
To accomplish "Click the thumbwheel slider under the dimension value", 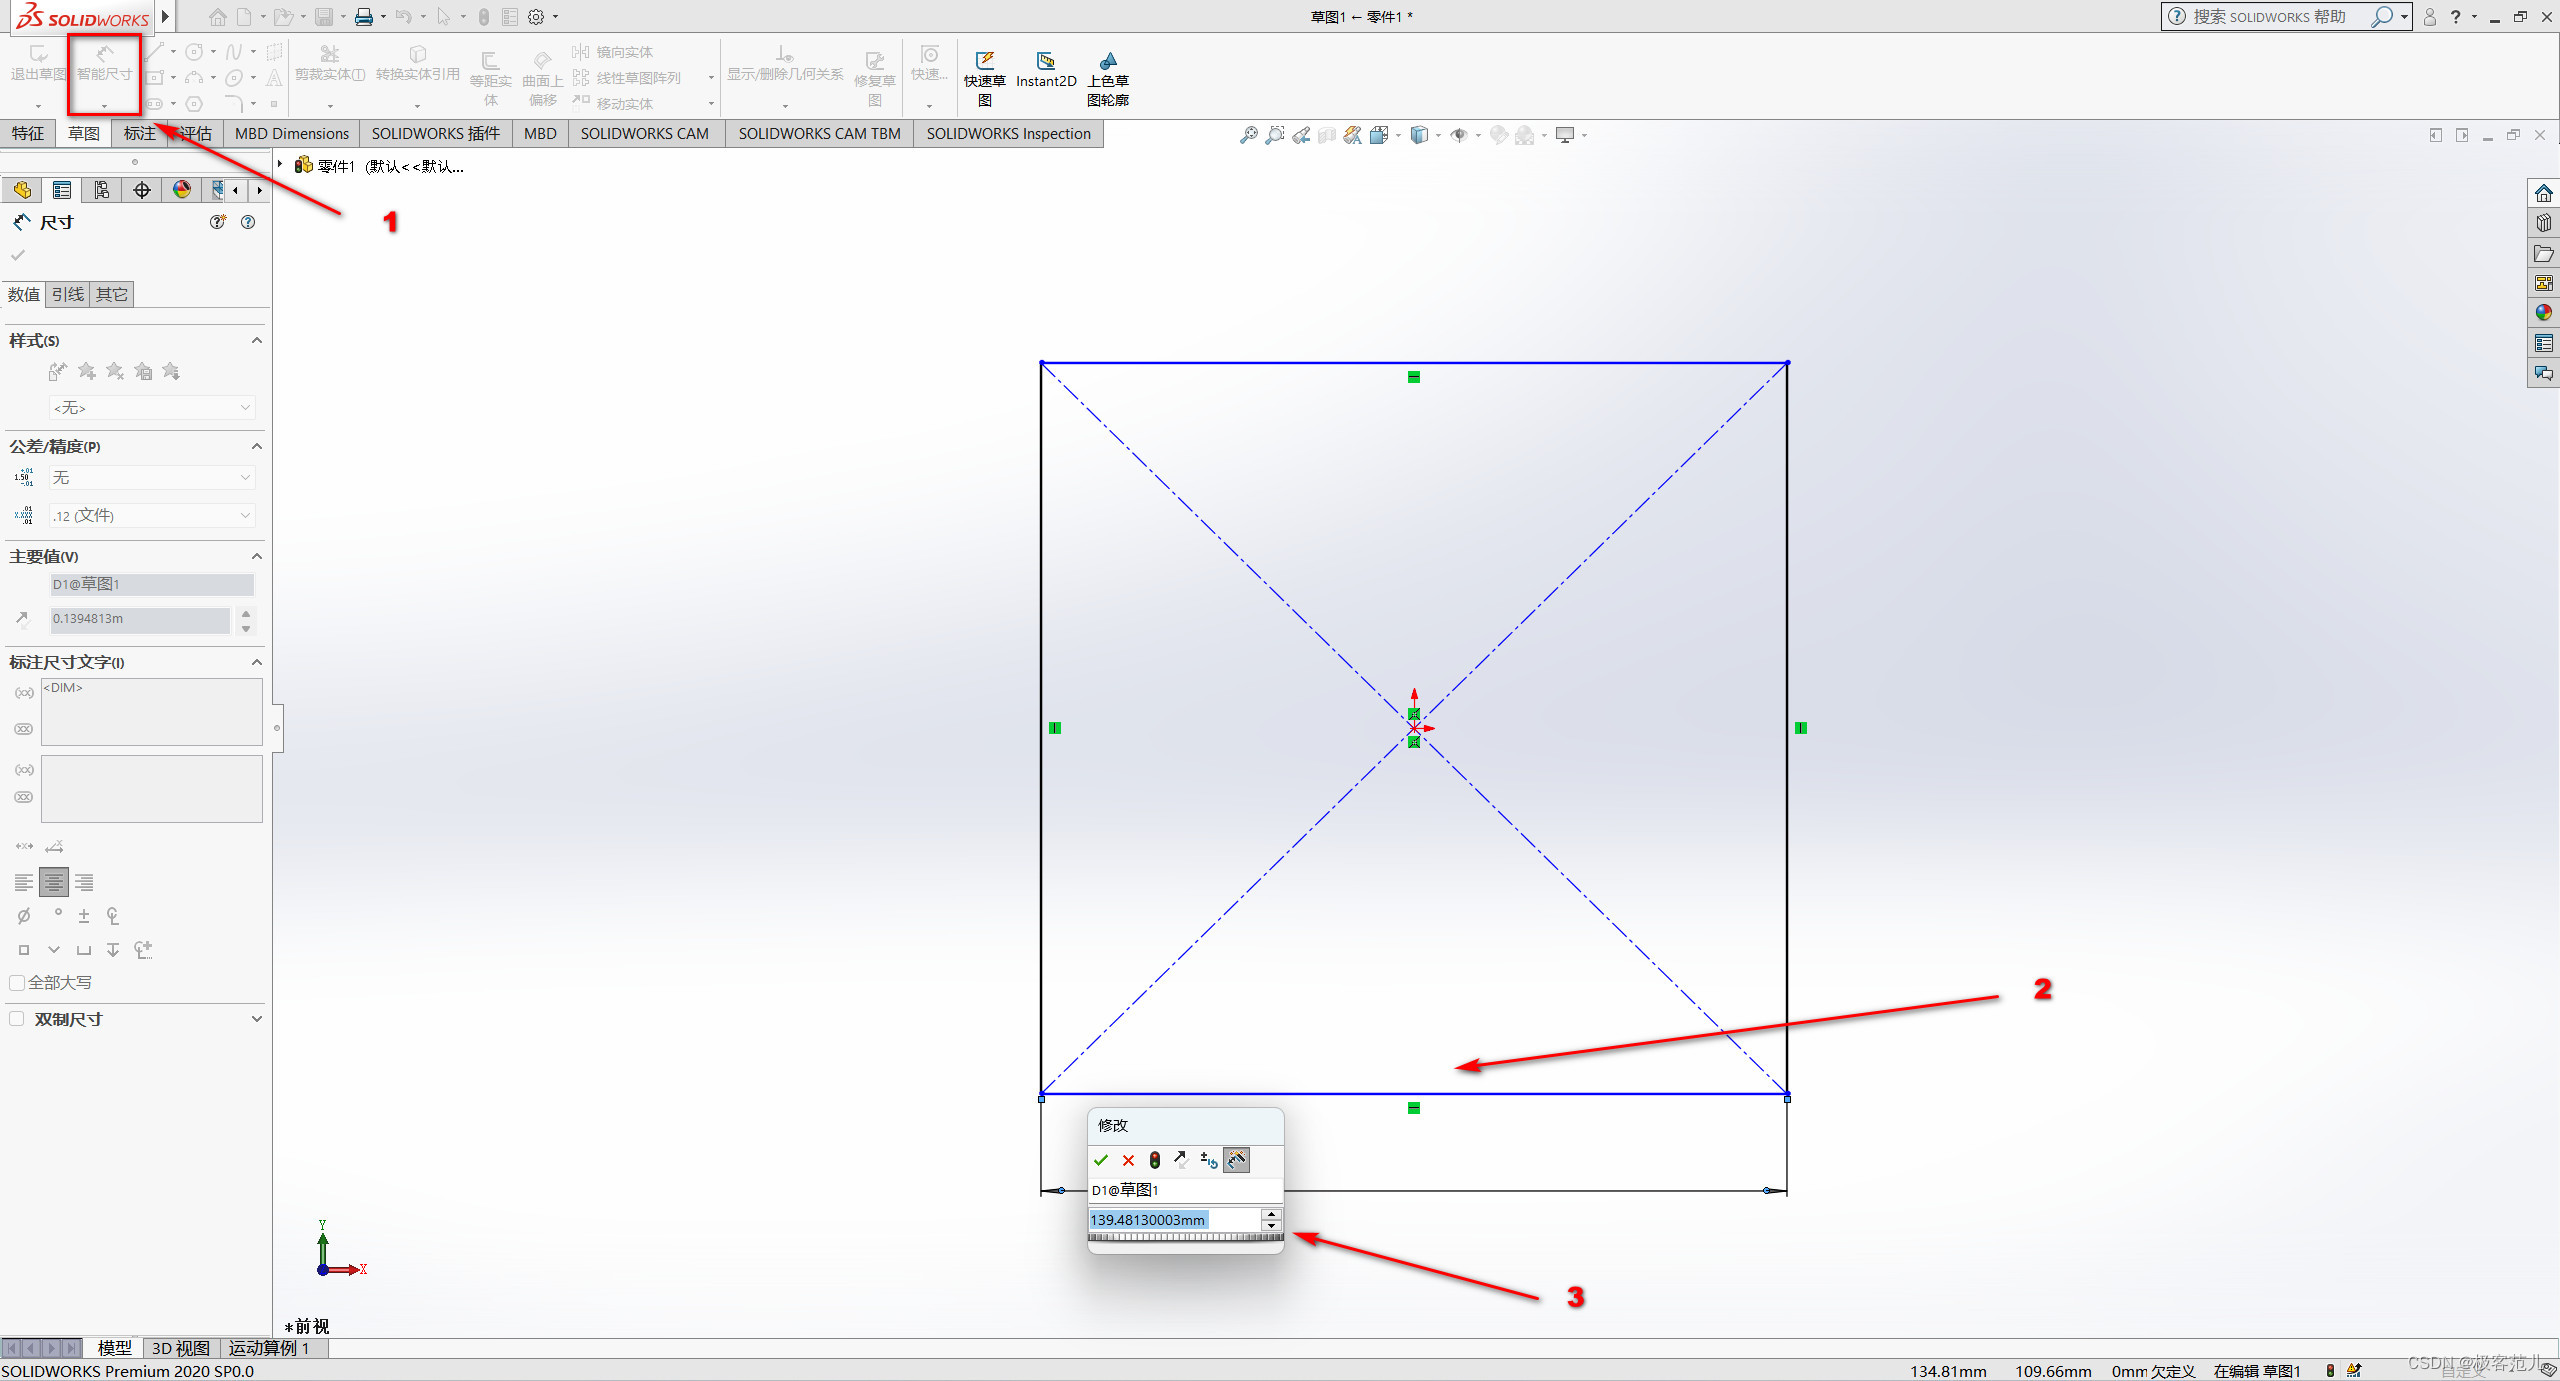I will pyautogui.click(x=1185, y=1238).
